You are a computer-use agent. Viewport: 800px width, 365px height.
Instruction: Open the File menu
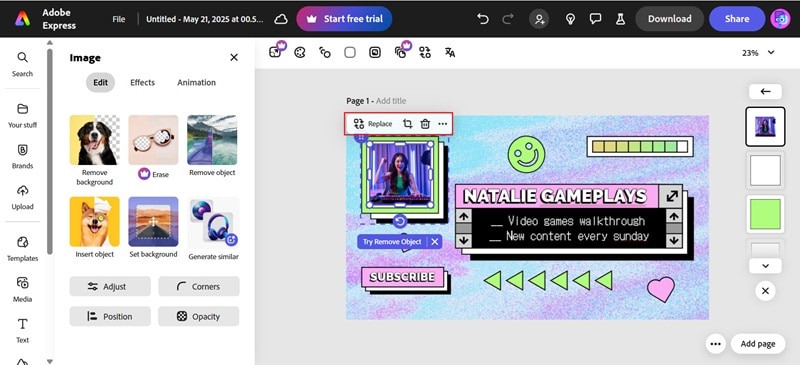coord(119,19)
